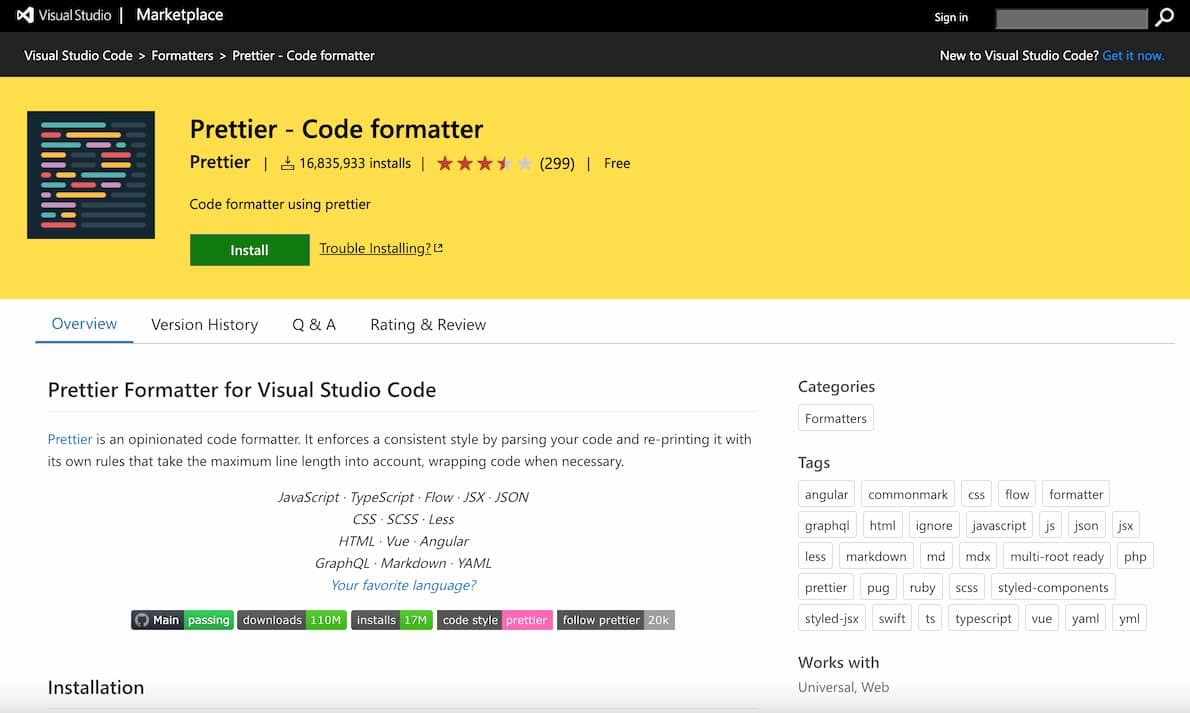1190x713 pixels.
Task: Click the installs 17M badge
Action: click(x=392, y=620)
